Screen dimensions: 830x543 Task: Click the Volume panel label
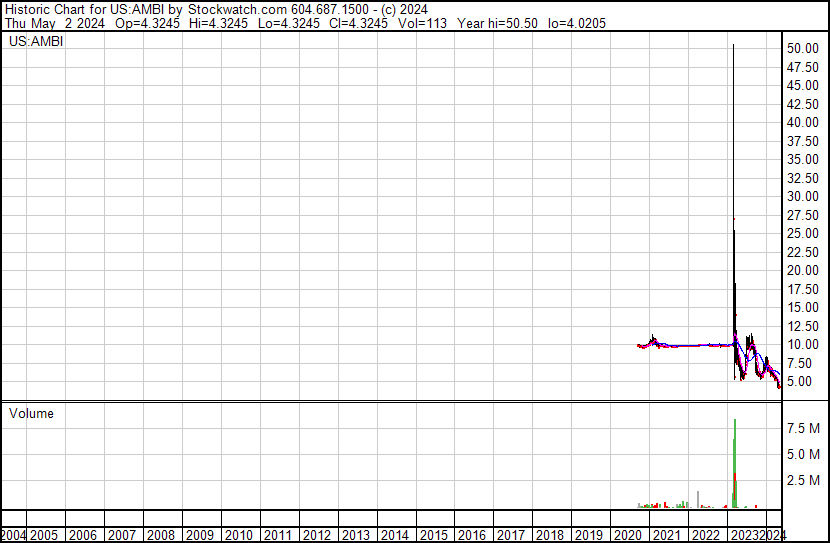coord(32,413)
